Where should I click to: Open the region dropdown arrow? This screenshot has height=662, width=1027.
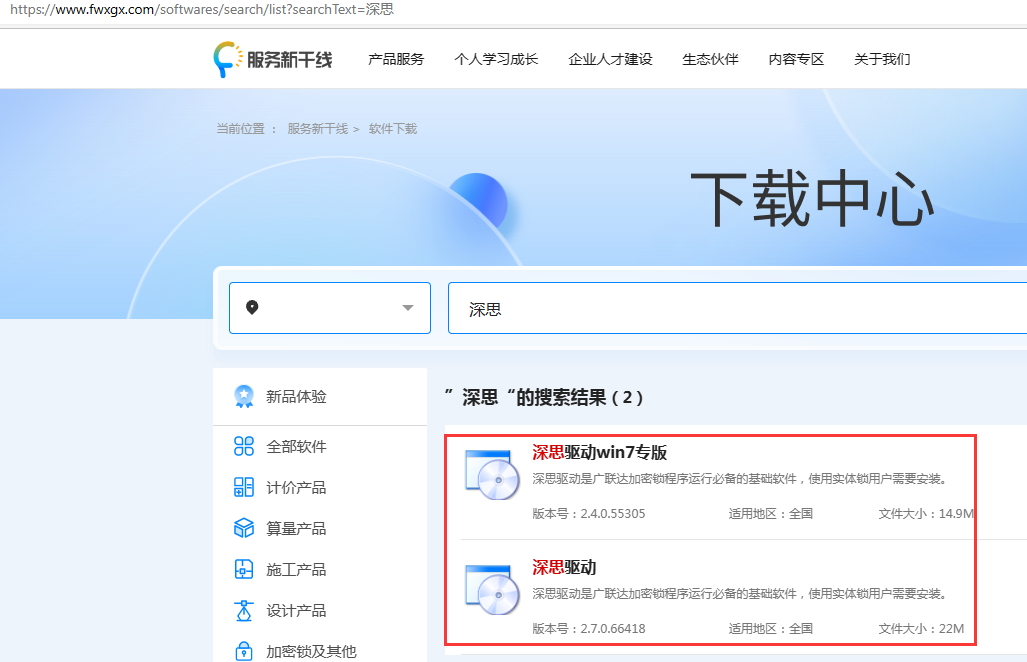tap(407, 308)
